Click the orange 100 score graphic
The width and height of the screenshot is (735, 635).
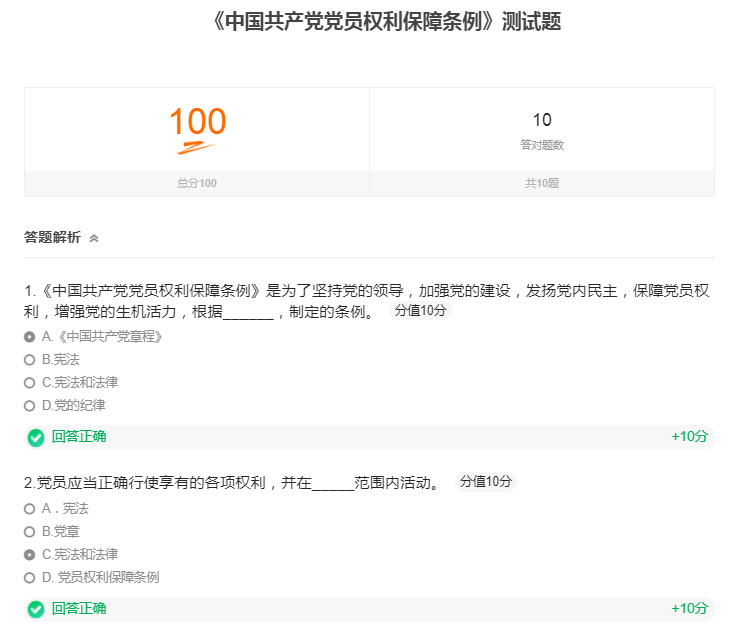(x=197, y=129)
